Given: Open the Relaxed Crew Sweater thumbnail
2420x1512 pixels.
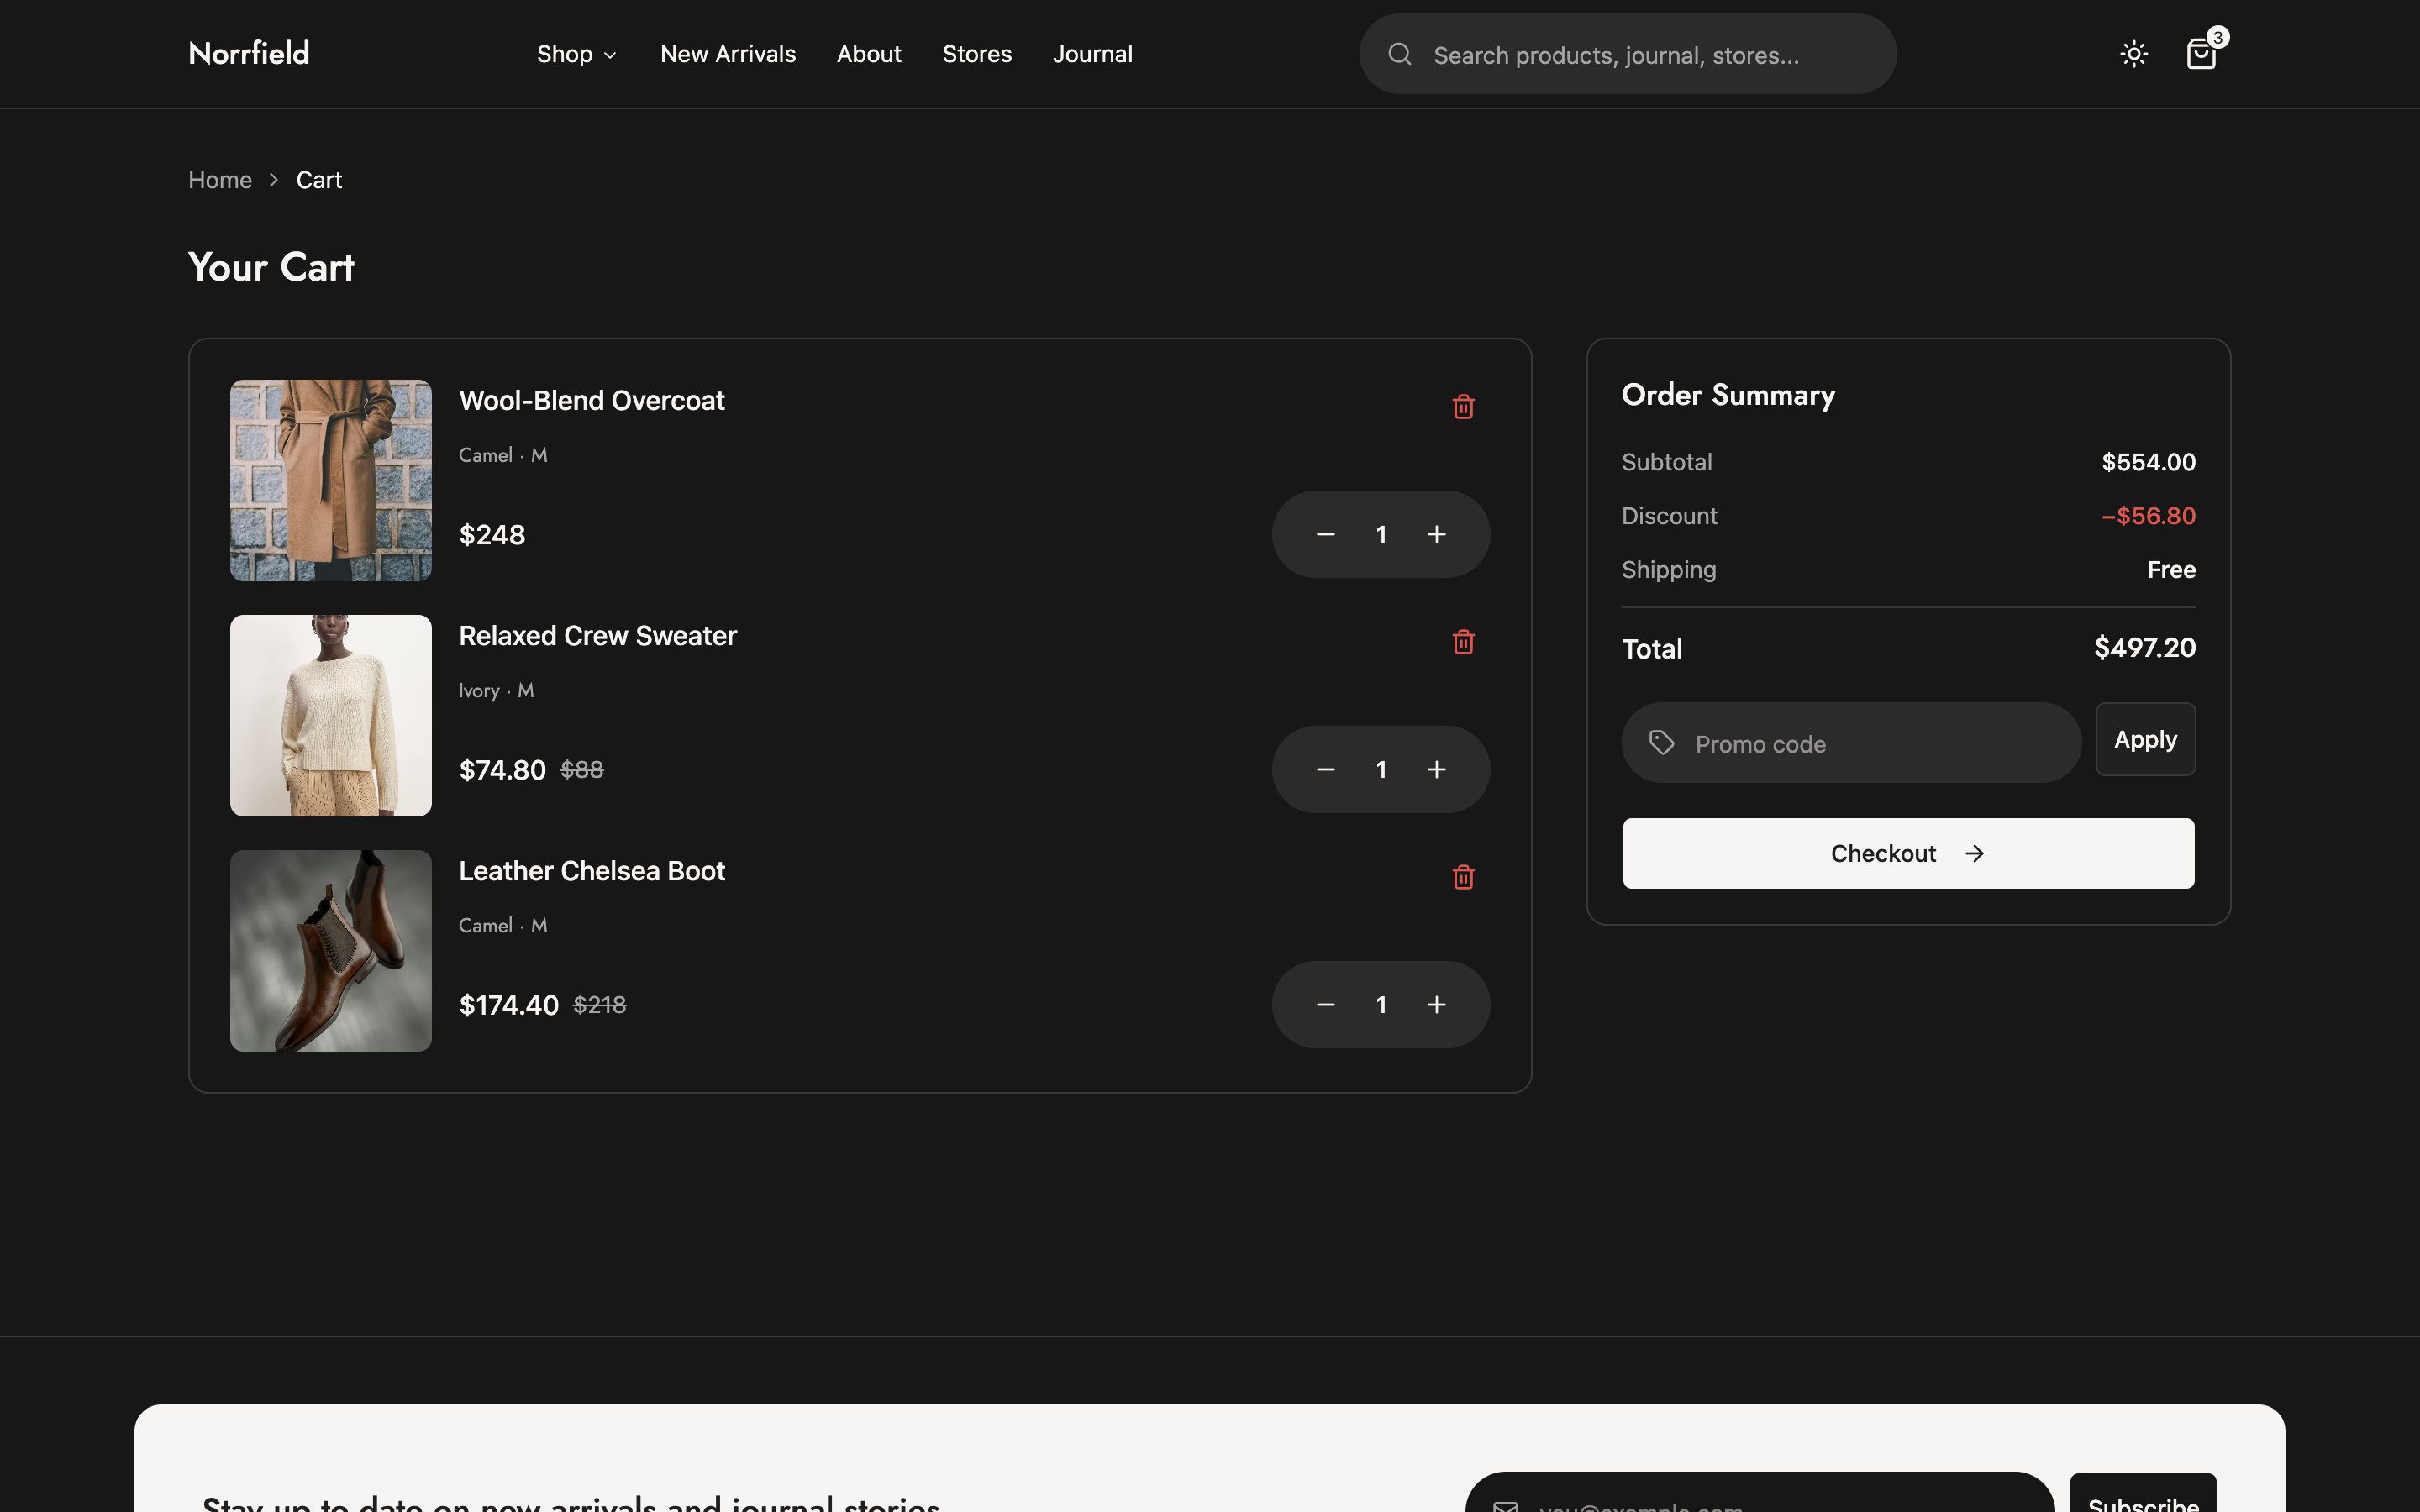Looking at the screenshot, I should [x=331, y=715].
